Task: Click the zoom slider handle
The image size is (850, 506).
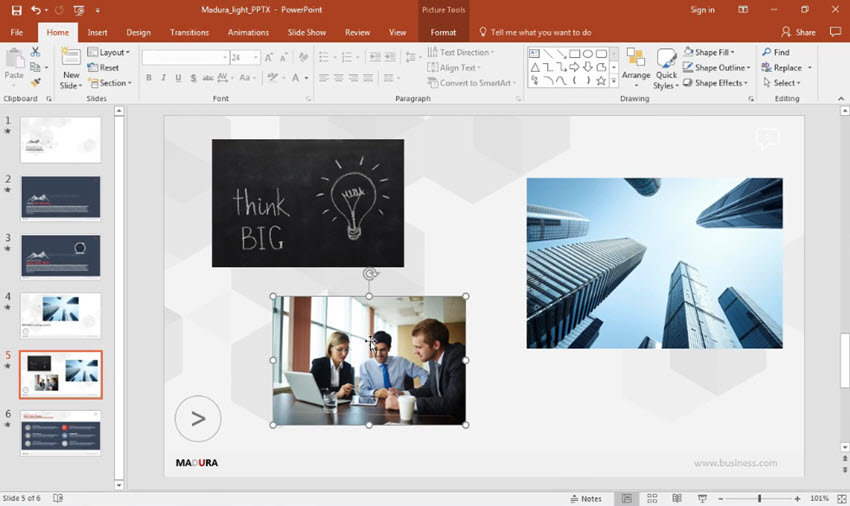Action: coord(759,498)
